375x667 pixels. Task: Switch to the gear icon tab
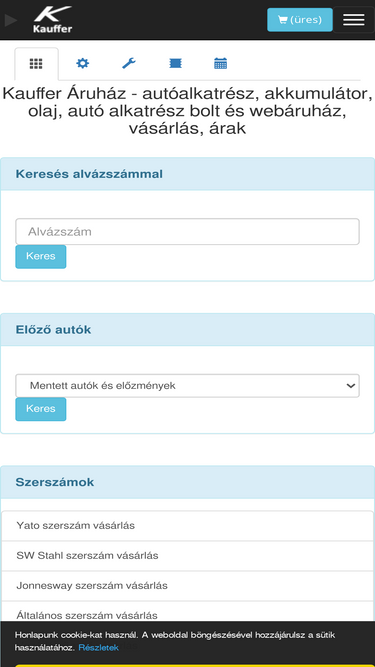point(82,64)
